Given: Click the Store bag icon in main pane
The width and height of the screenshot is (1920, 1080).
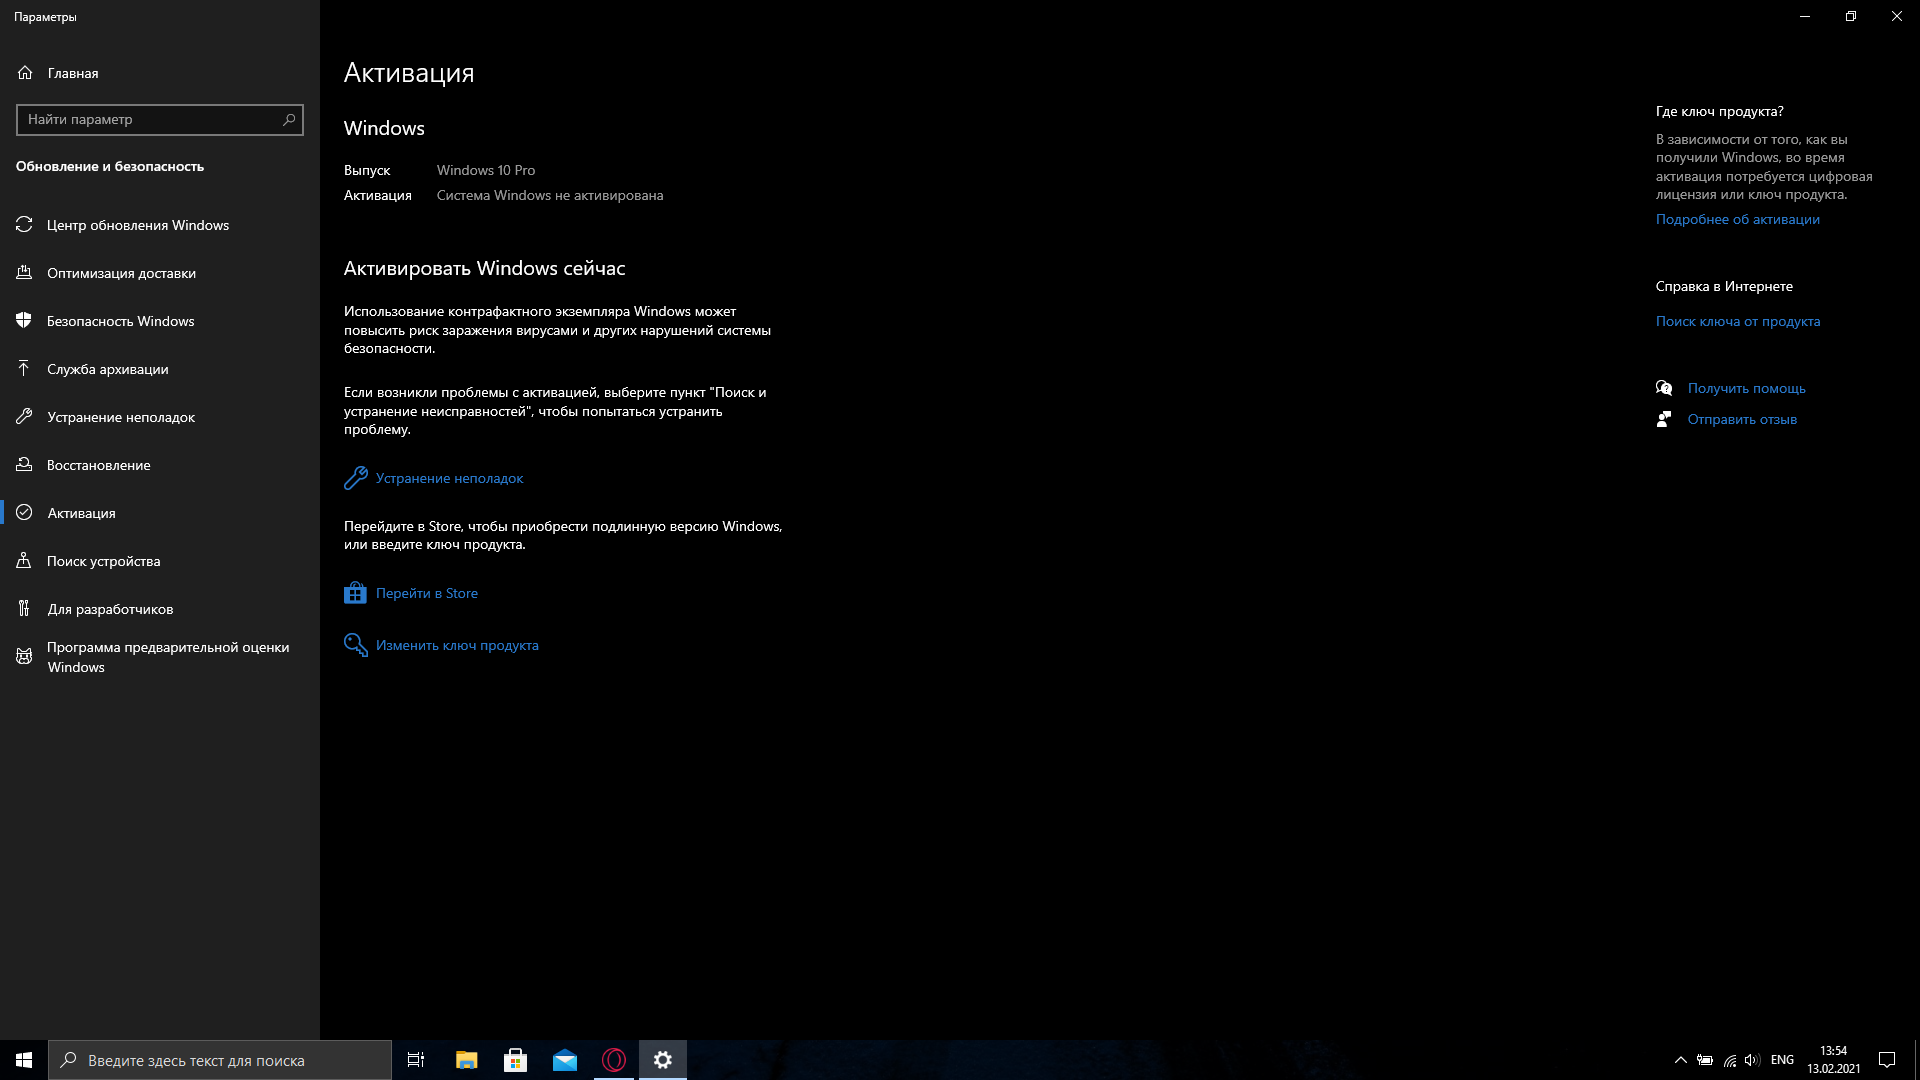Looking at the screenshot, I should [x=355, y=593].
